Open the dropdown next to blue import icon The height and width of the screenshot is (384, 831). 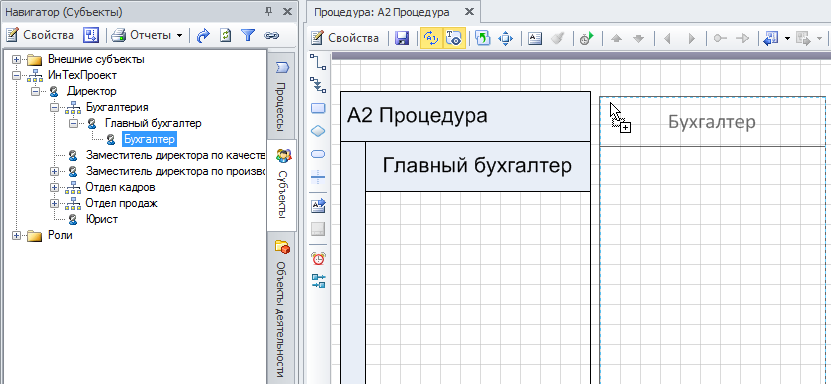(x=787, y=38)
